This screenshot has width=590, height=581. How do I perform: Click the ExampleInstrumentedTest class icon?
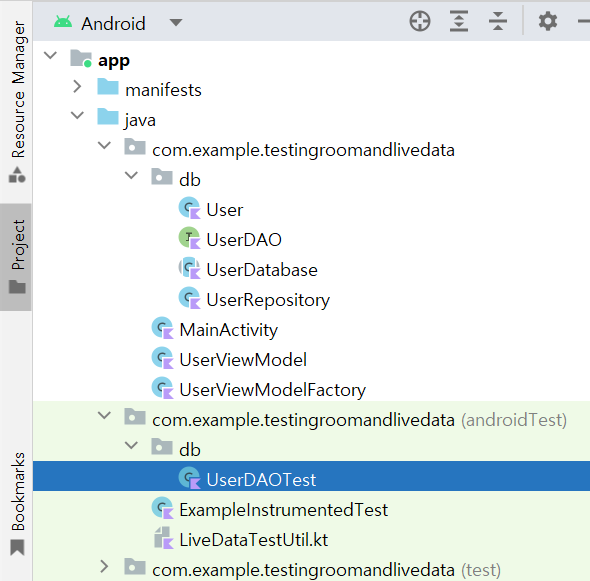tap(162, 508)
